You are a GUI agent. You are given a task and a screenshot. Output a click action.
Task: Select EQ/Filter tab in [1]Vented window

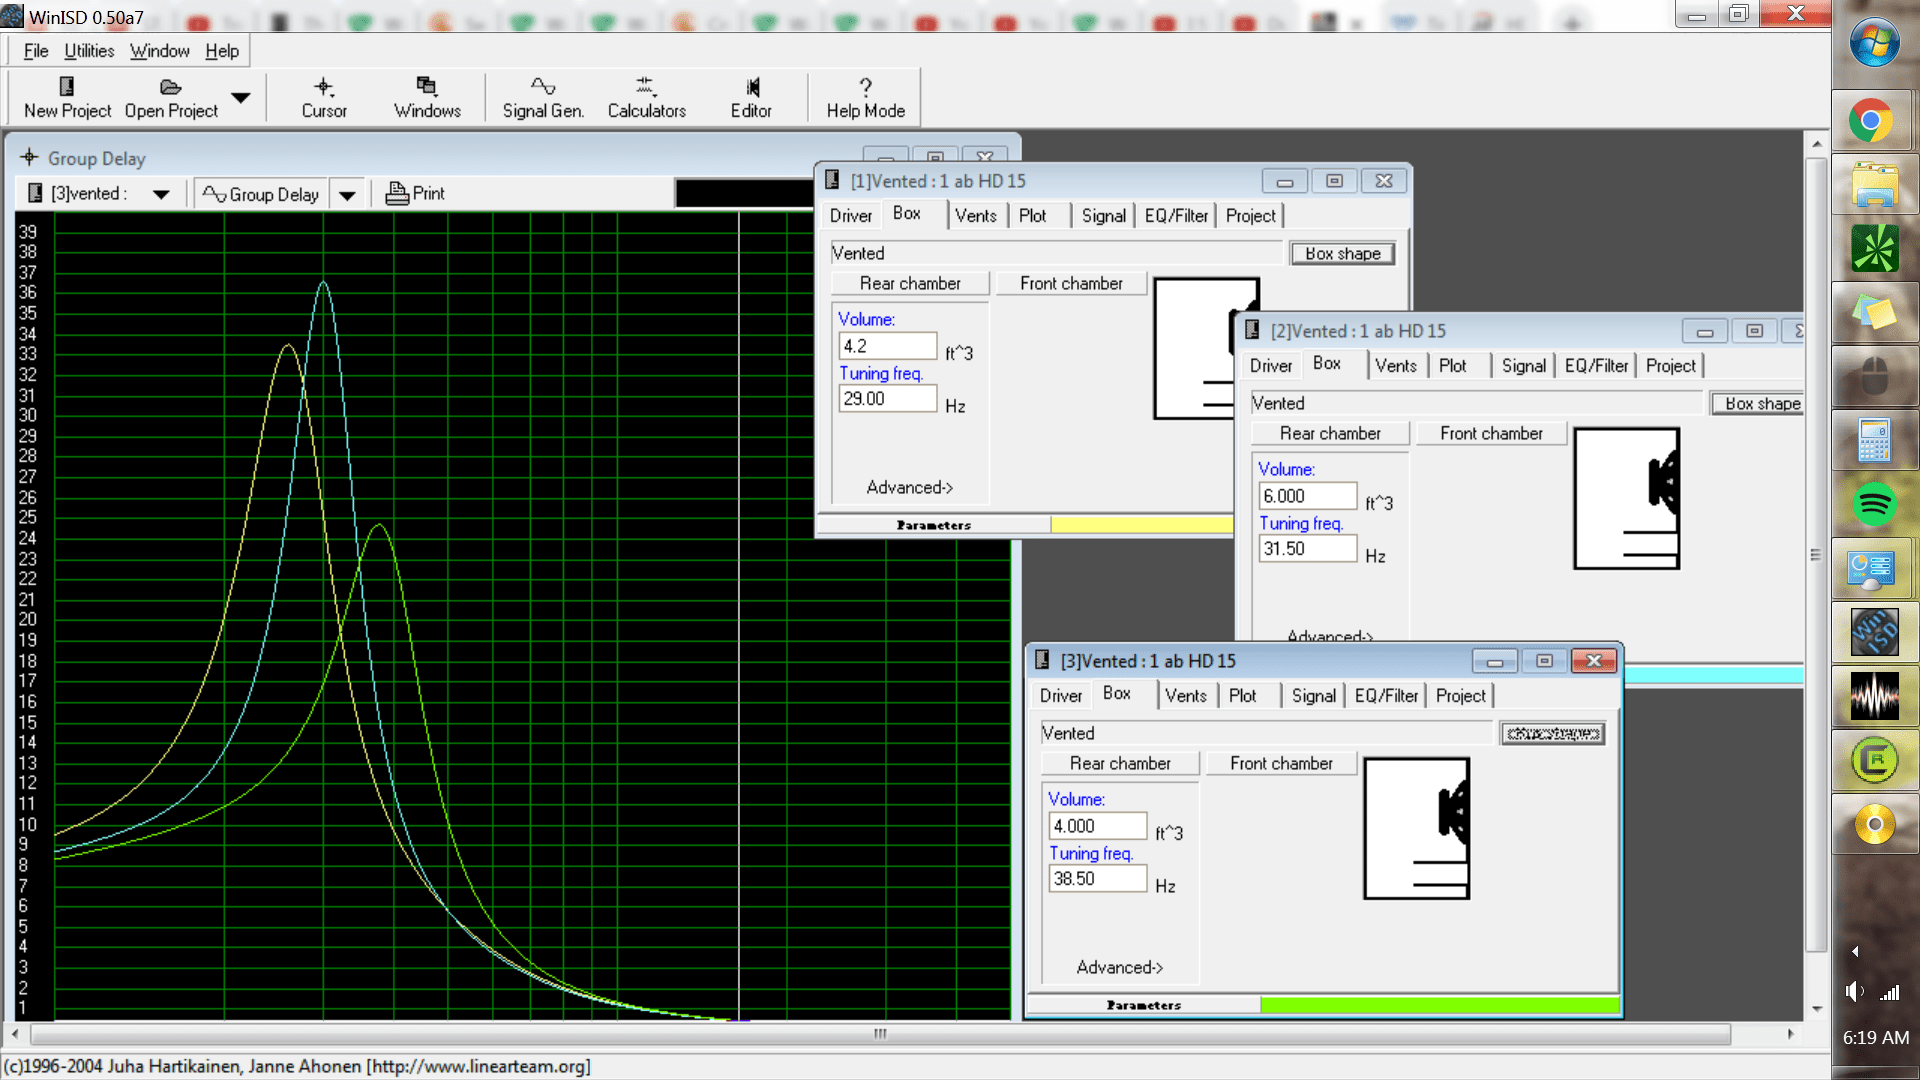click(1176, 215)
